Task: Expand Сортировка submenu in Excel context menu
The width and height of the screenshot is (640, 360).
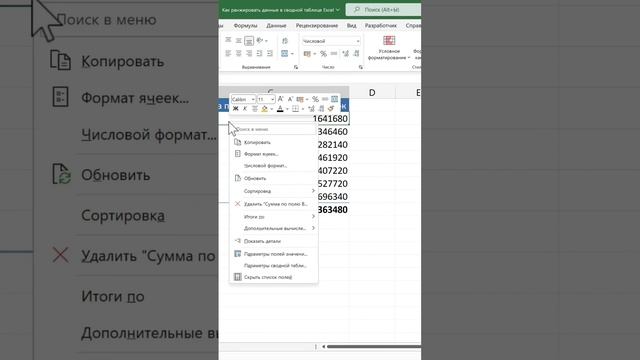Action: 274,191
